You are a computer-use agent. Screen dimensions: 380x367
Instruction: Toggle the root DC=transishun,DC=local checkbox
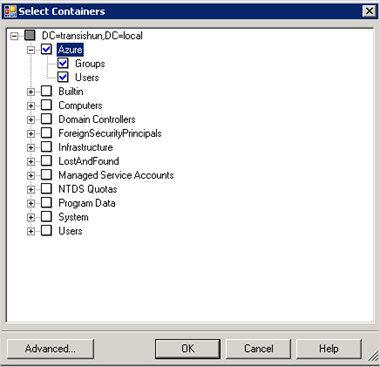pyautogui.click(x=30, y=35)
